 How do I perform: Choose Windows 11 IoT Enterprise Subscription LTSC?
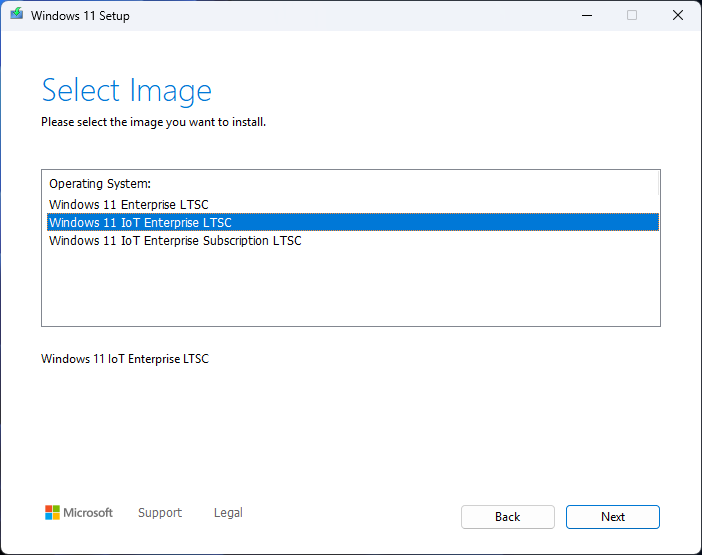click(x=175, y=241)
